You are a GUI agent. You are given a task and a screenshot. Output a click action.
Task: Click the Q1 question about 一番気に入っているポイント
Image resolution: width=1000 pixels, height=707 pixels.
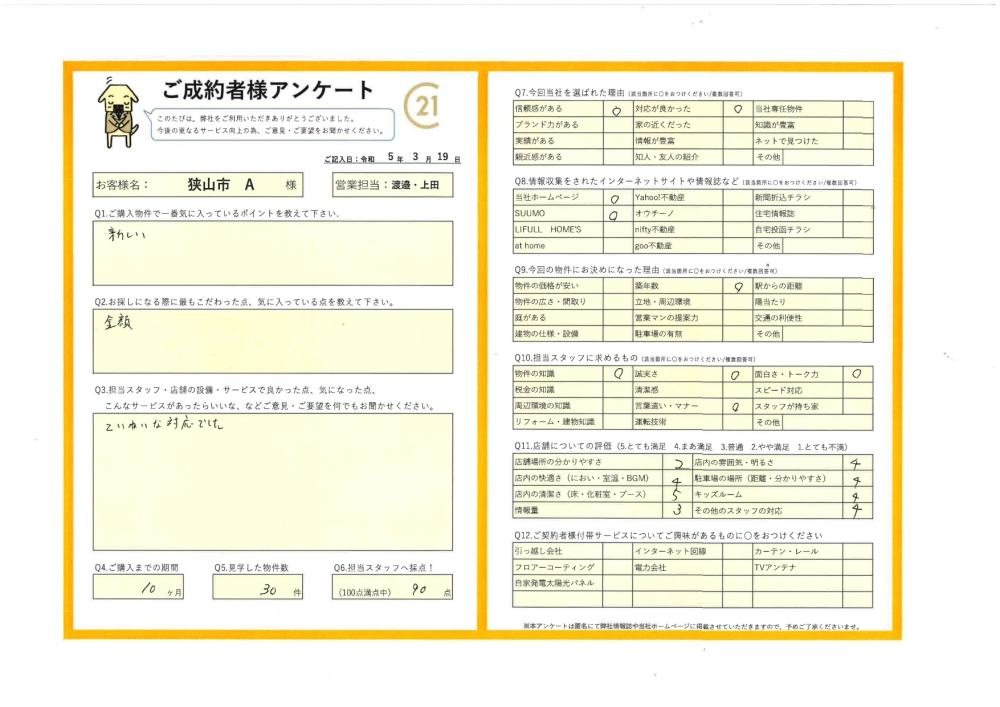pos(217,214)
